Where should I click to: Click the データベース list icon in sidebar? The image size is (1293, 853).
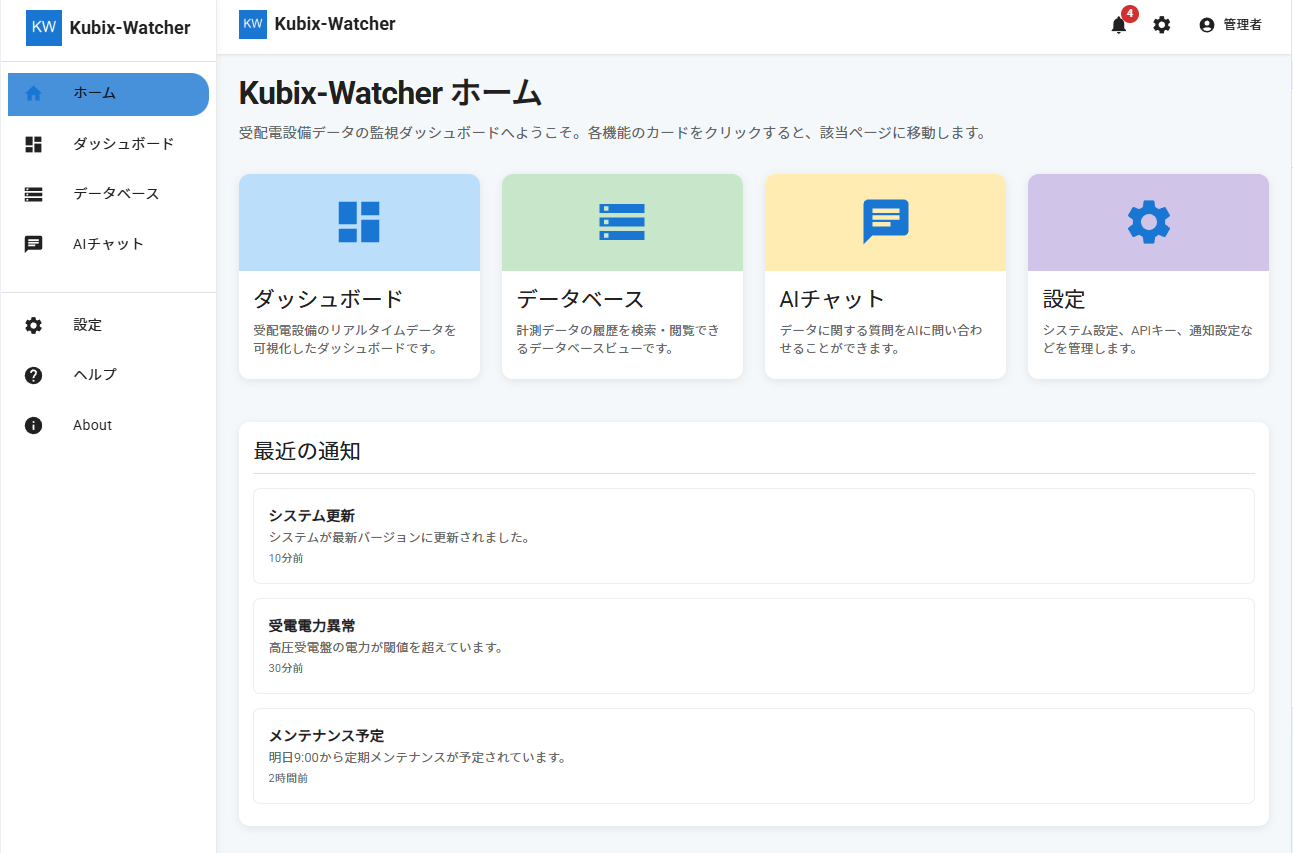33,193
